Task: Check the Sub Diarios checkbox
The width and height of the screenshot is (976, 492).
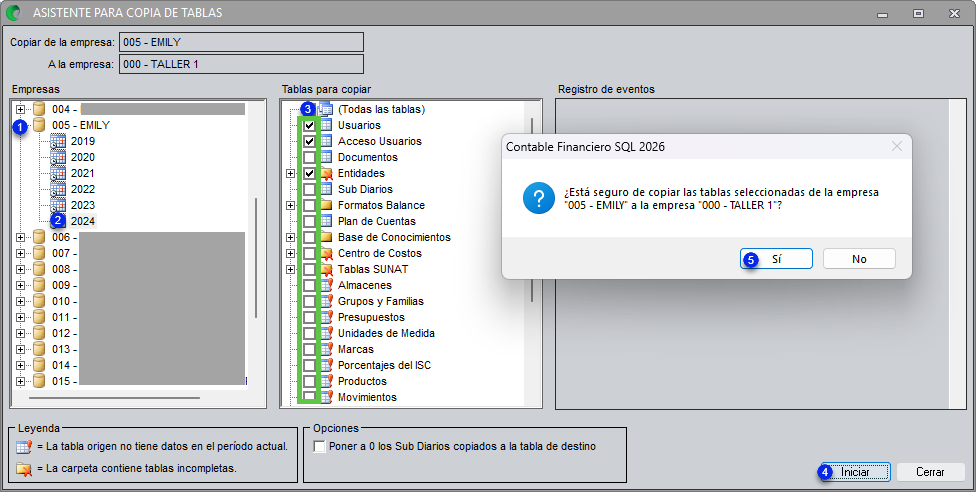Action: 309,189
